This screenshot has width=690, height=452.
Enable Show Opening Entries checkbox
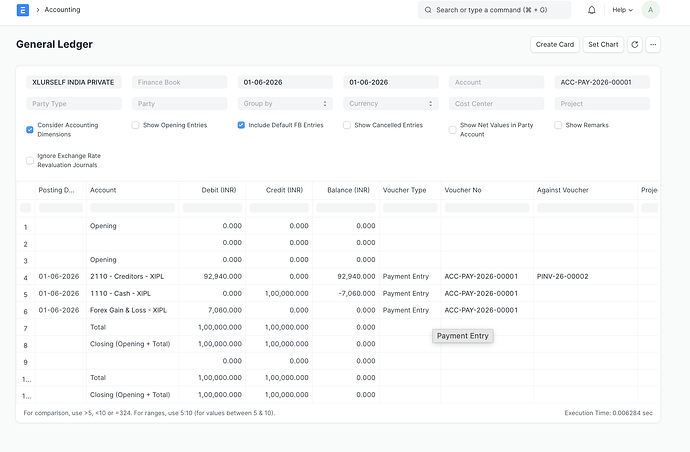[136, 125]
